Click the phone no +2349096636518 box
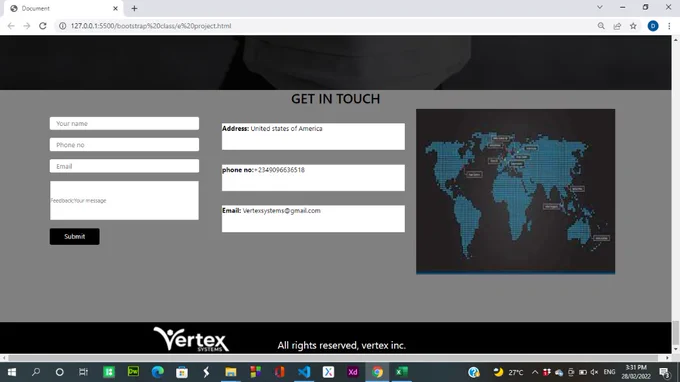 pos(313,178)
